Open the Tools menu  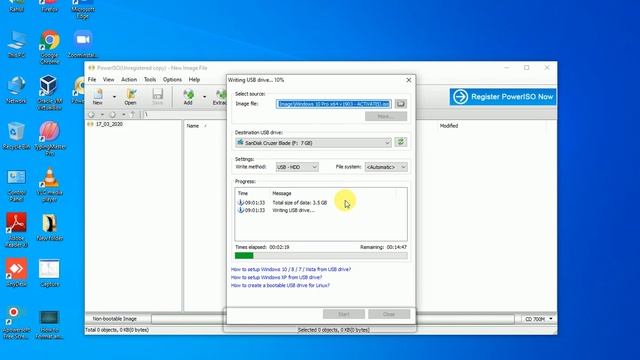pos(150,80)
